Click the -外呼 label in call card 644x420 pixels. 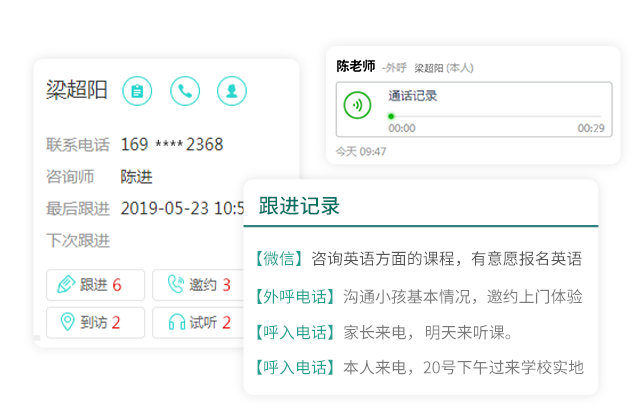point(394,68)
